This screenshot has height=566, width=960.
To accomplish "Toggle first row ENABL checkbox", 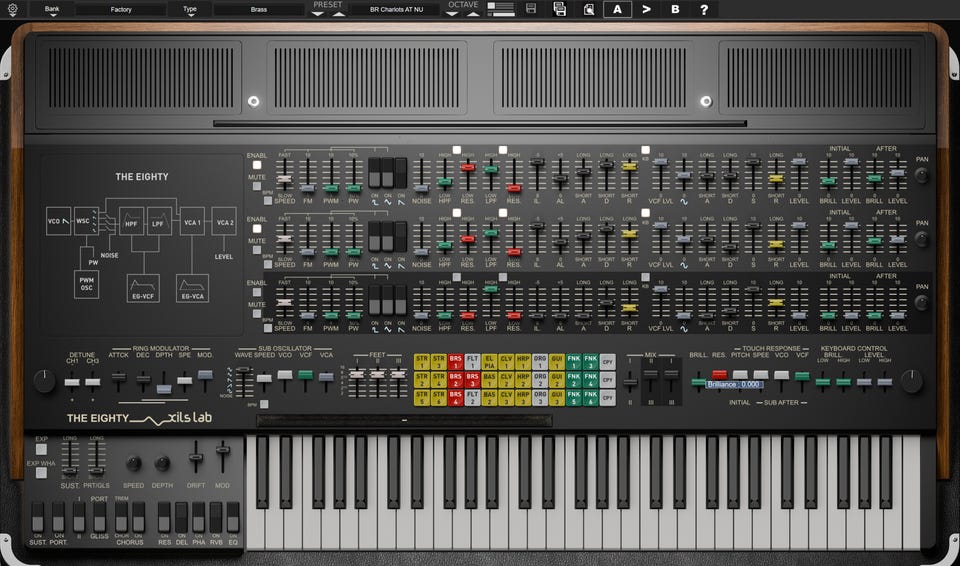I will click(257, 165).
